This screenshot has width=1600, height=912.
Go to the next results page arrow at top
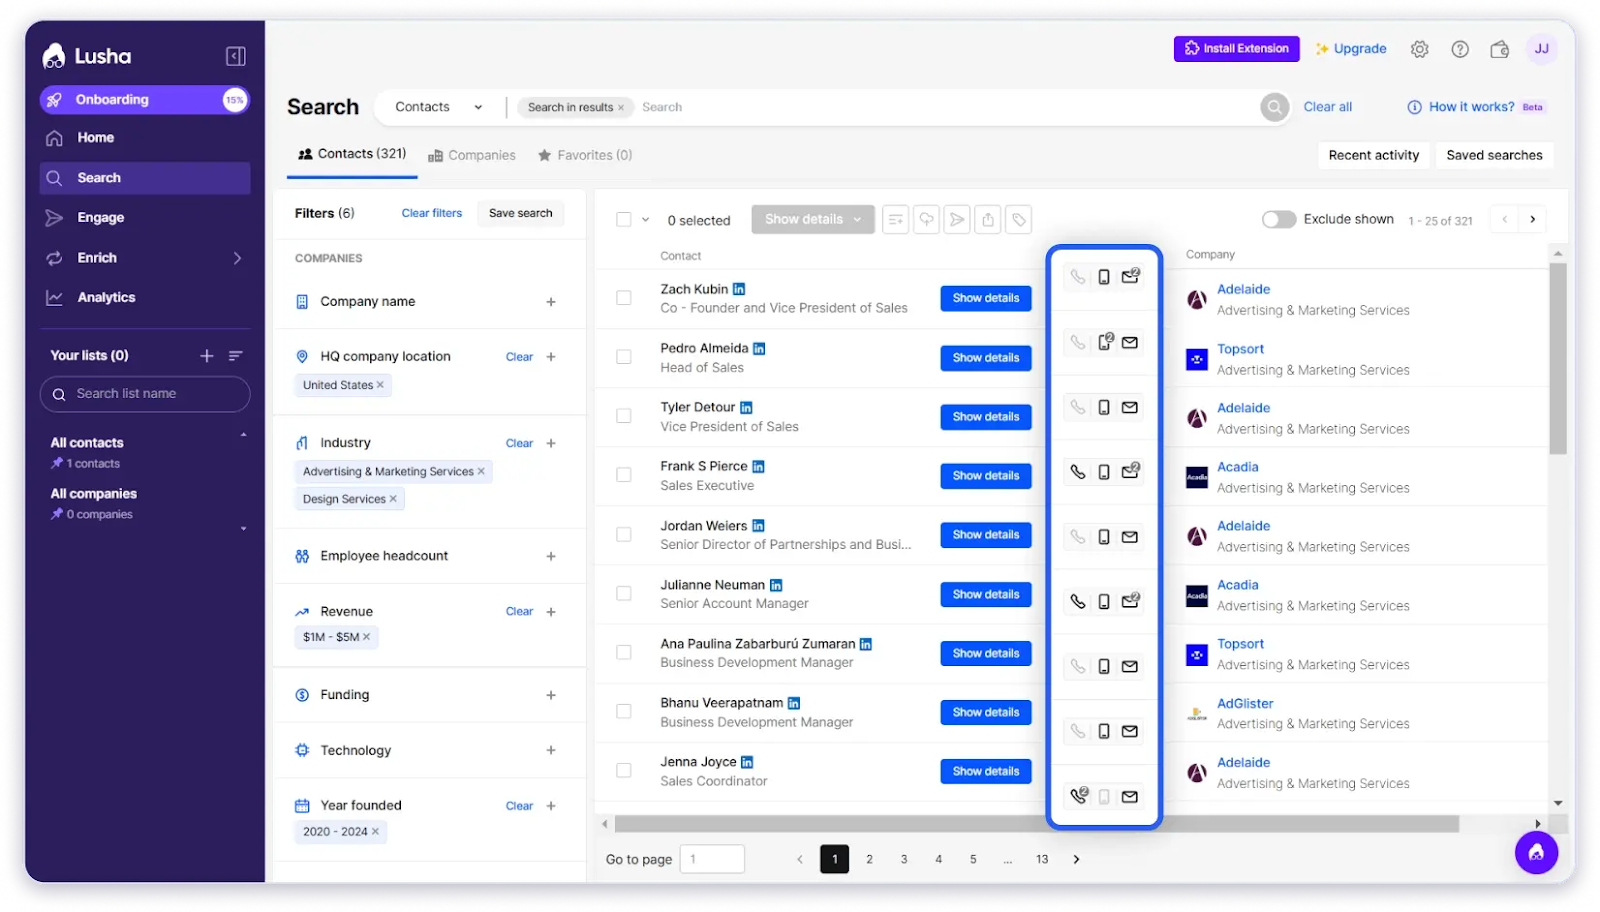coord(1532,219)
